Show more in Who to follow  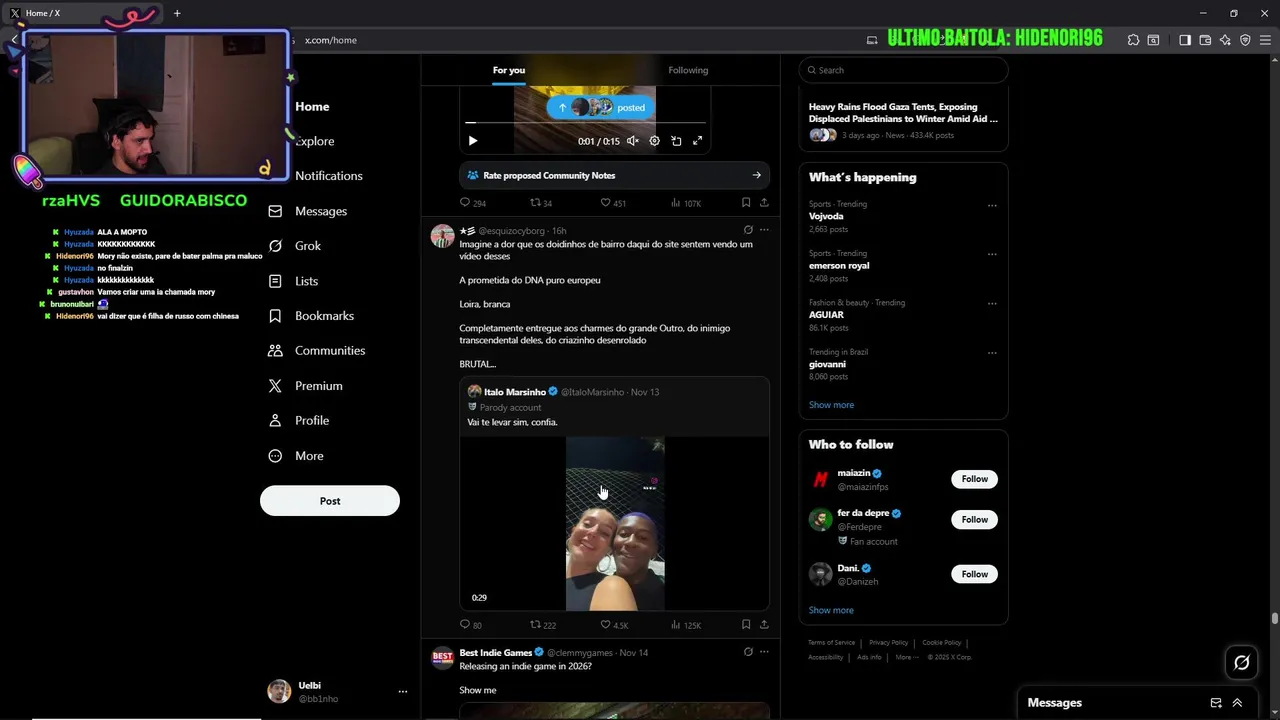tap(831, 610)
